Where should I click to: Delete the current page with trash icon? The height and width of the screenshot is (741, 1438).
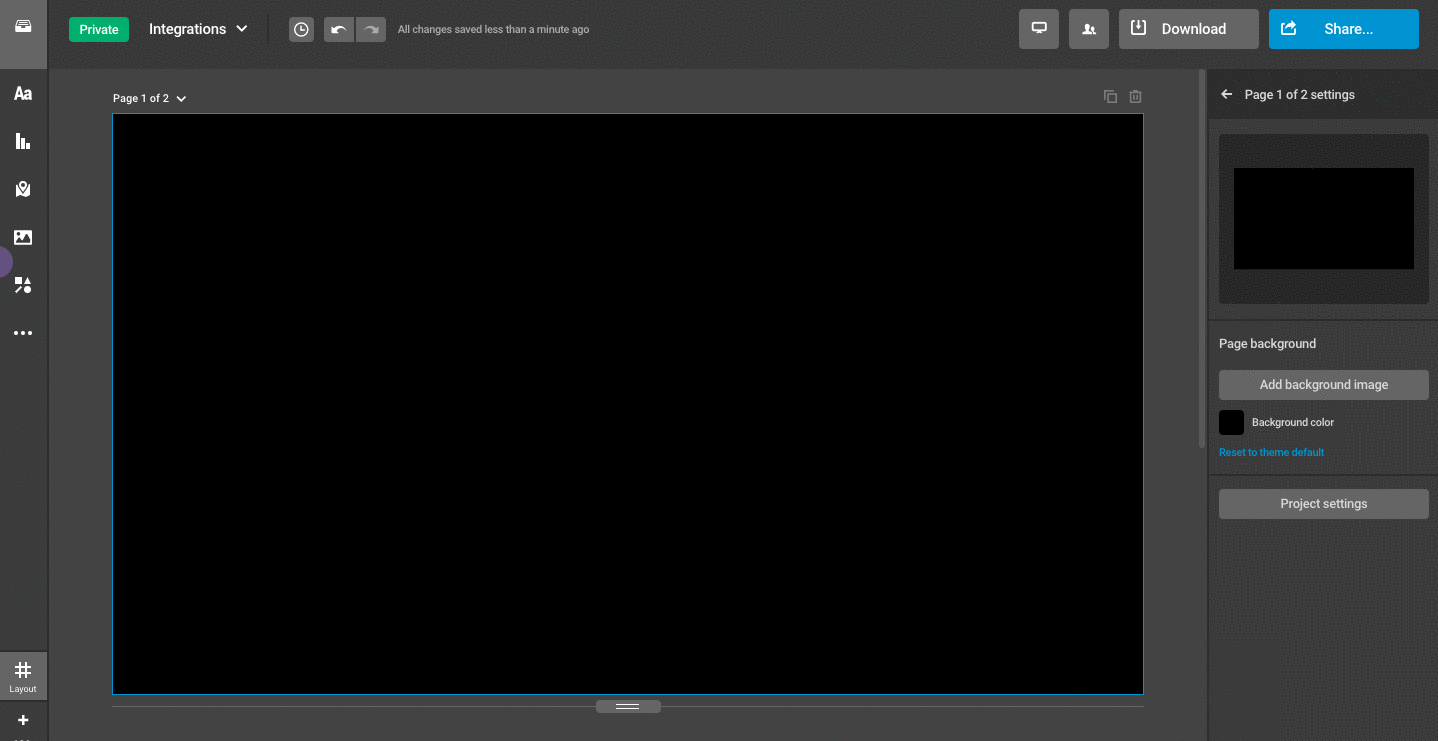click(x=1135, y=97)
